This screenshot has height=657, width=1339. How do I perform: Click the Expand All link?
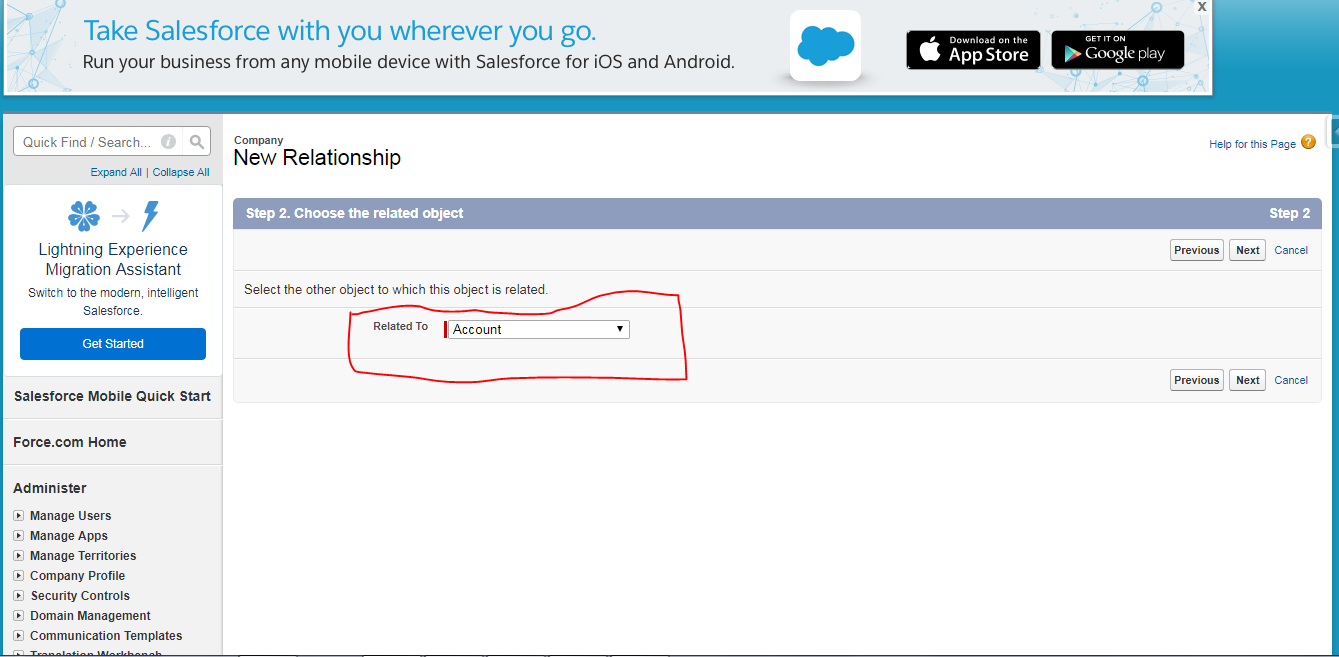(116, 172)
